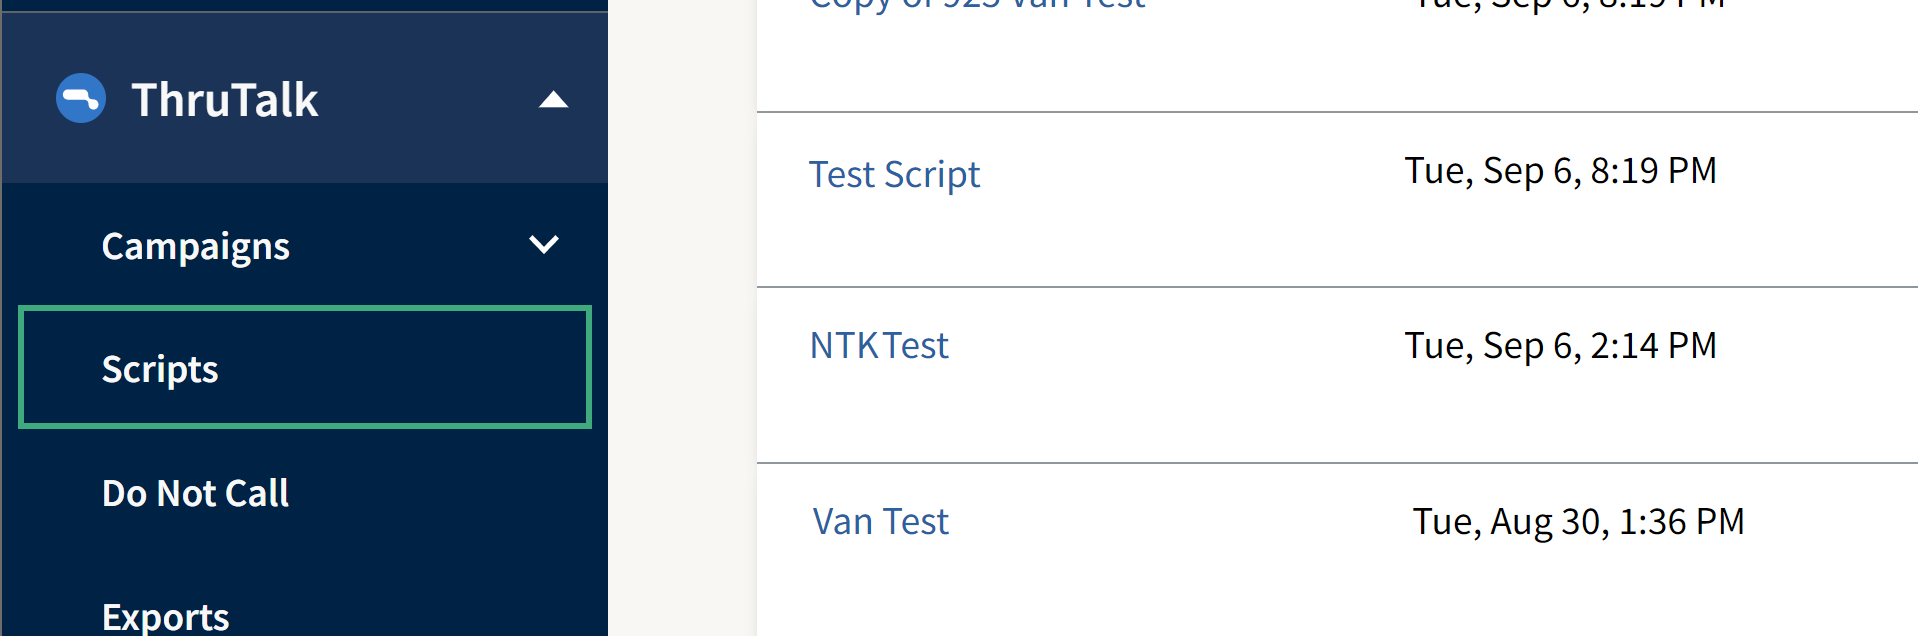Click the ThruTalk section header
Screen dimensions: 1918x636
224,98
